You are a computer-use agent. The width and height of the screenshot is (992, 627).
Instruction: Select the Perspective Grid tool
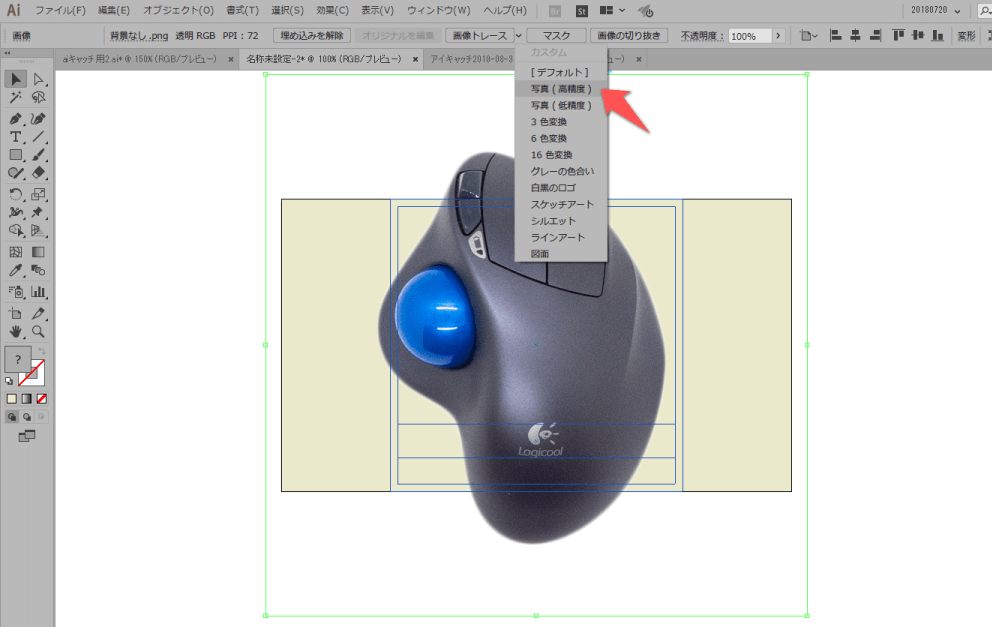pyautogui.click(x=39, y=230)
